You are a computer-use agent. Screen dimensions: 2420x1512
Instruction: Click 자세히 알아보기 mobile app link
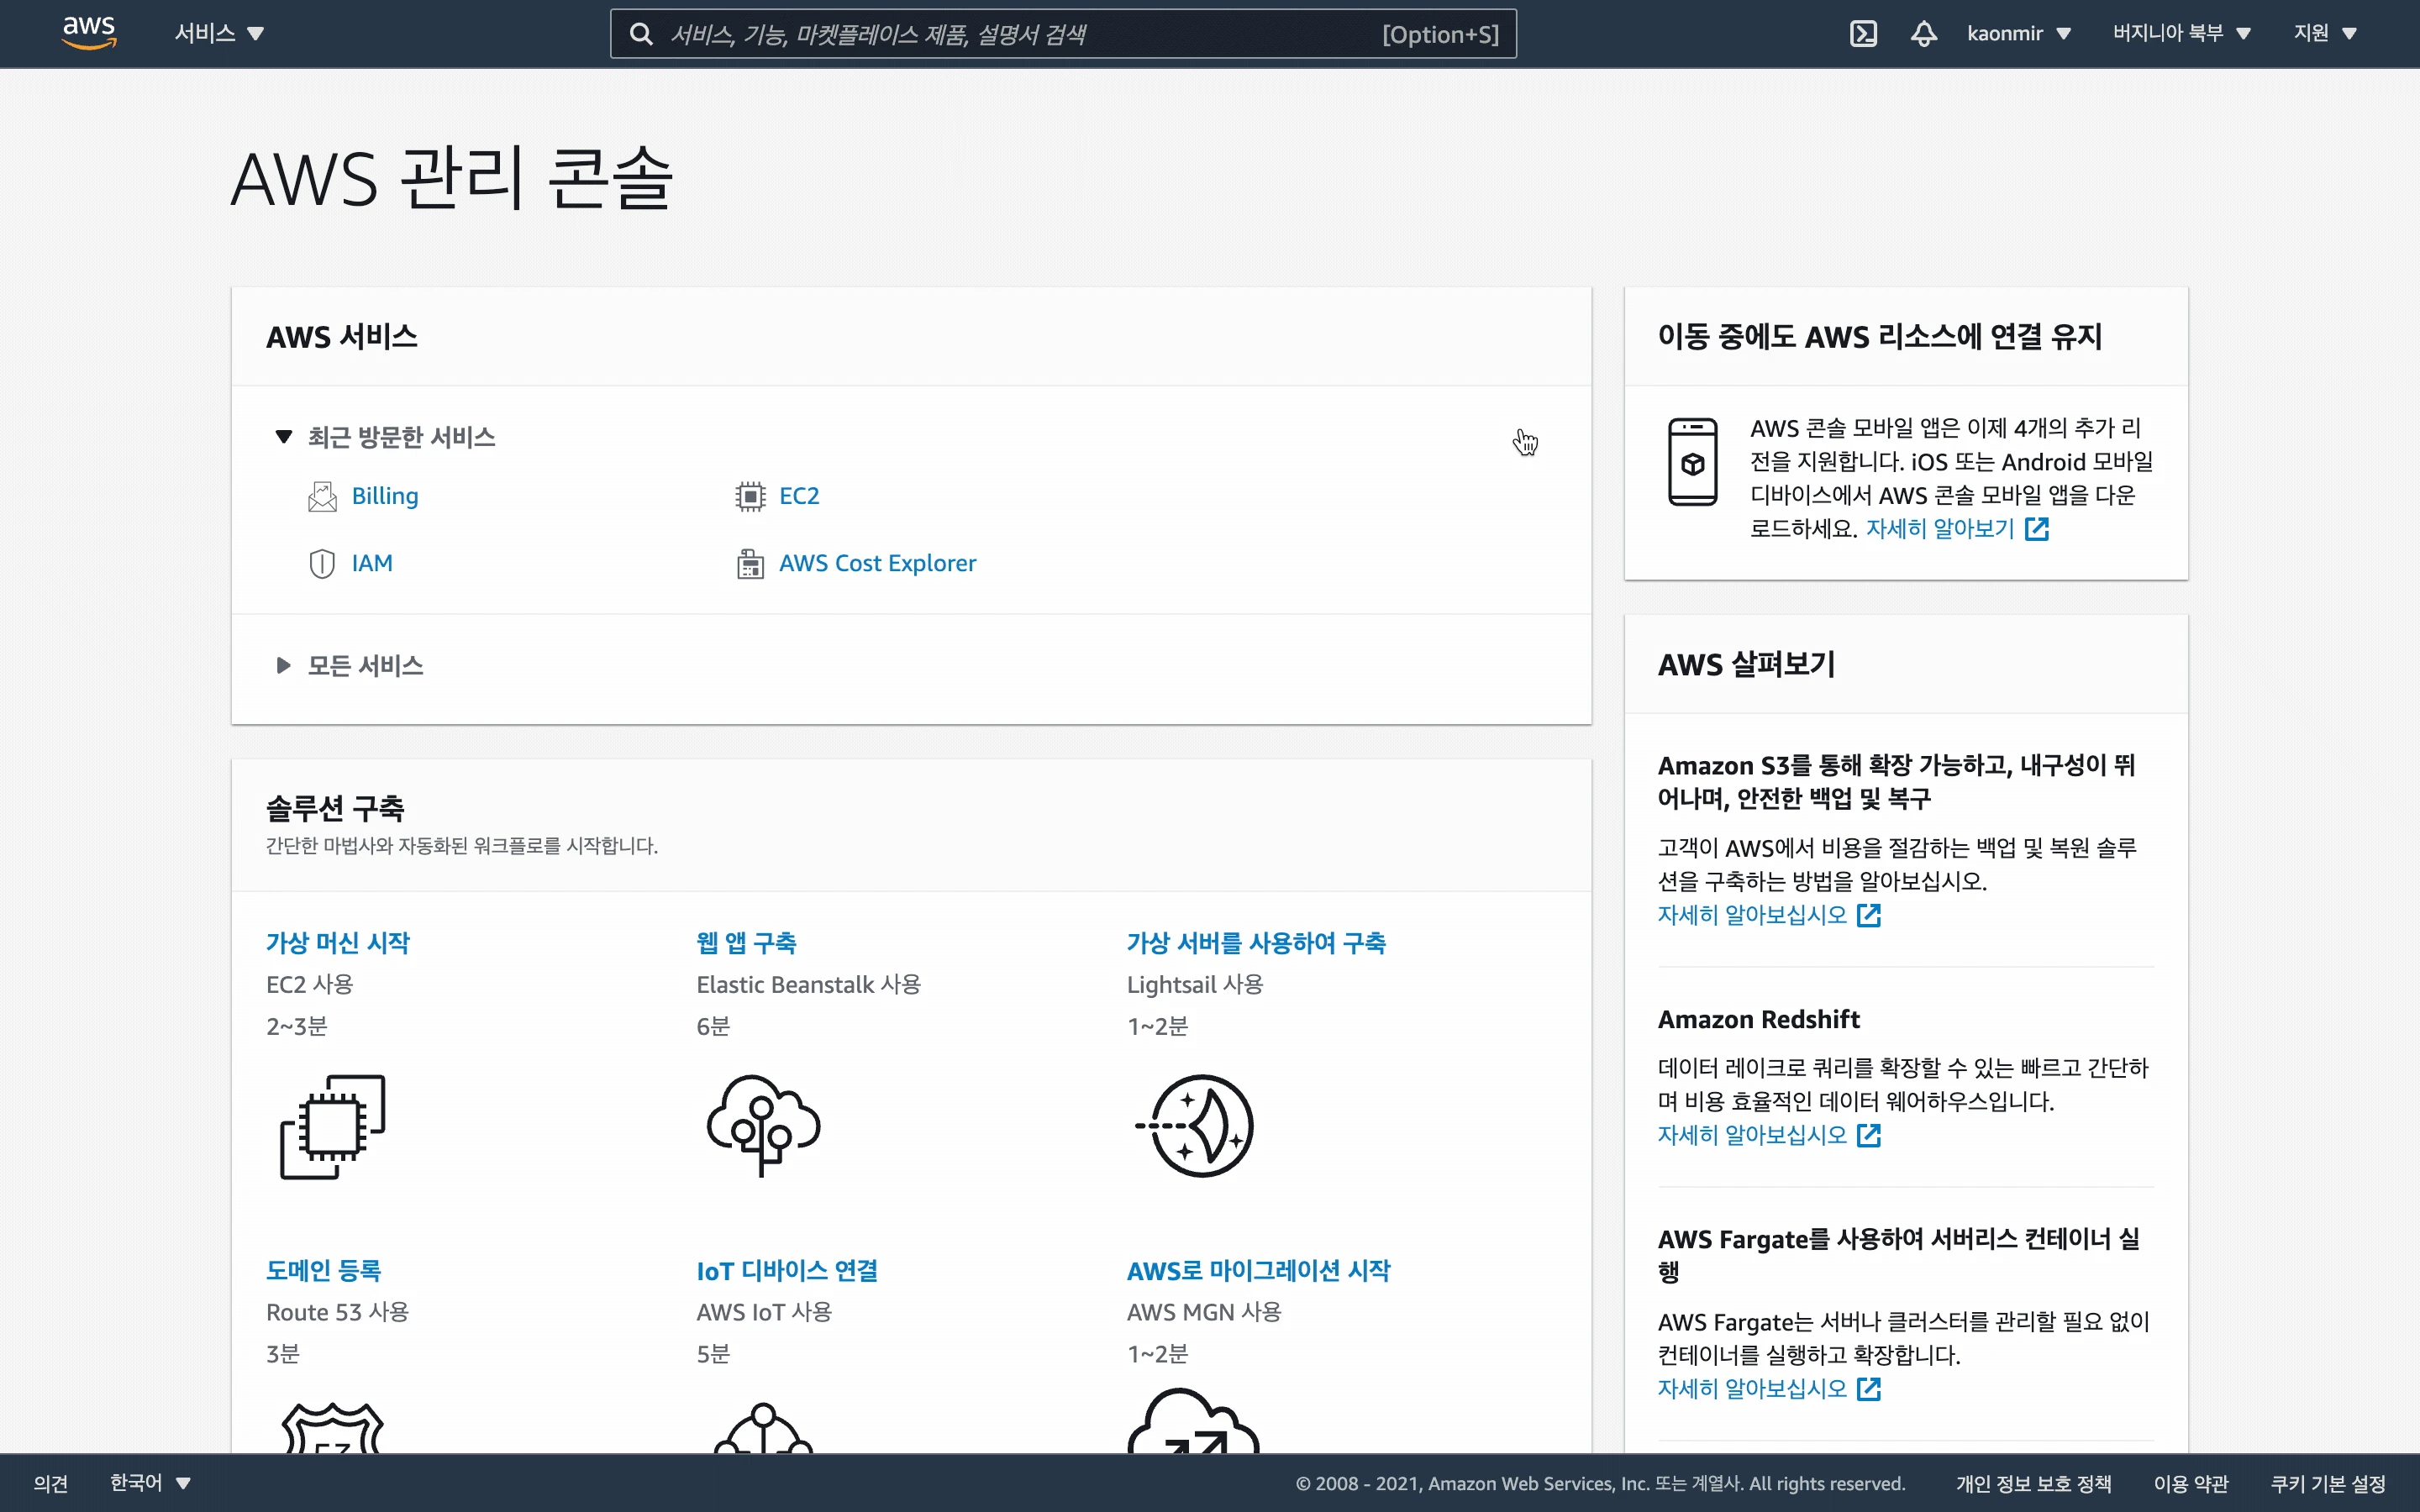click(x=1940, y=529)
